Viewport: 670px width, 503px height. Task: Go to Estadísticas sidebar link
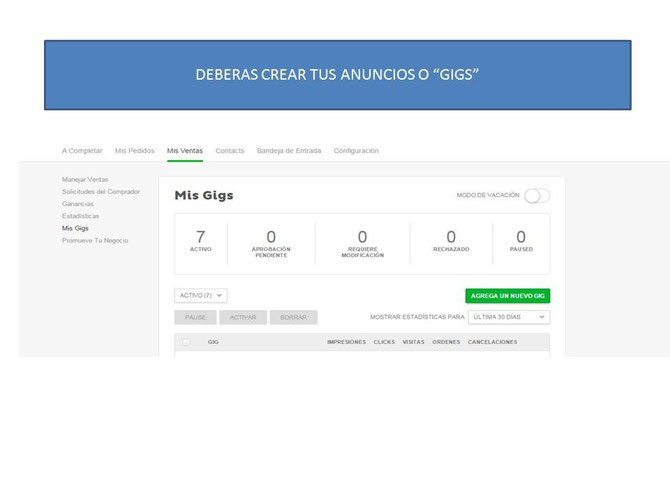coord(80,216)
